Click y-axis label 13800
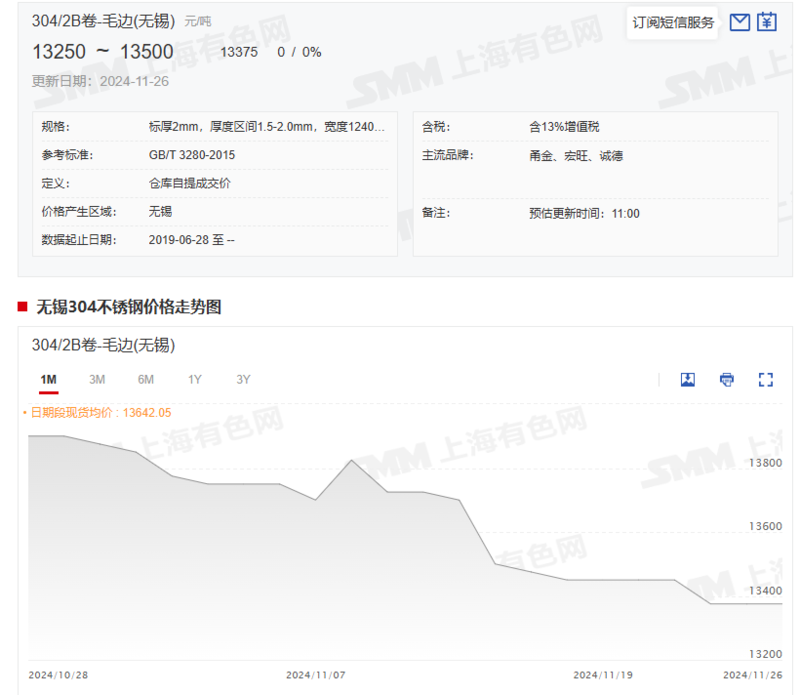 click(765, 463)
